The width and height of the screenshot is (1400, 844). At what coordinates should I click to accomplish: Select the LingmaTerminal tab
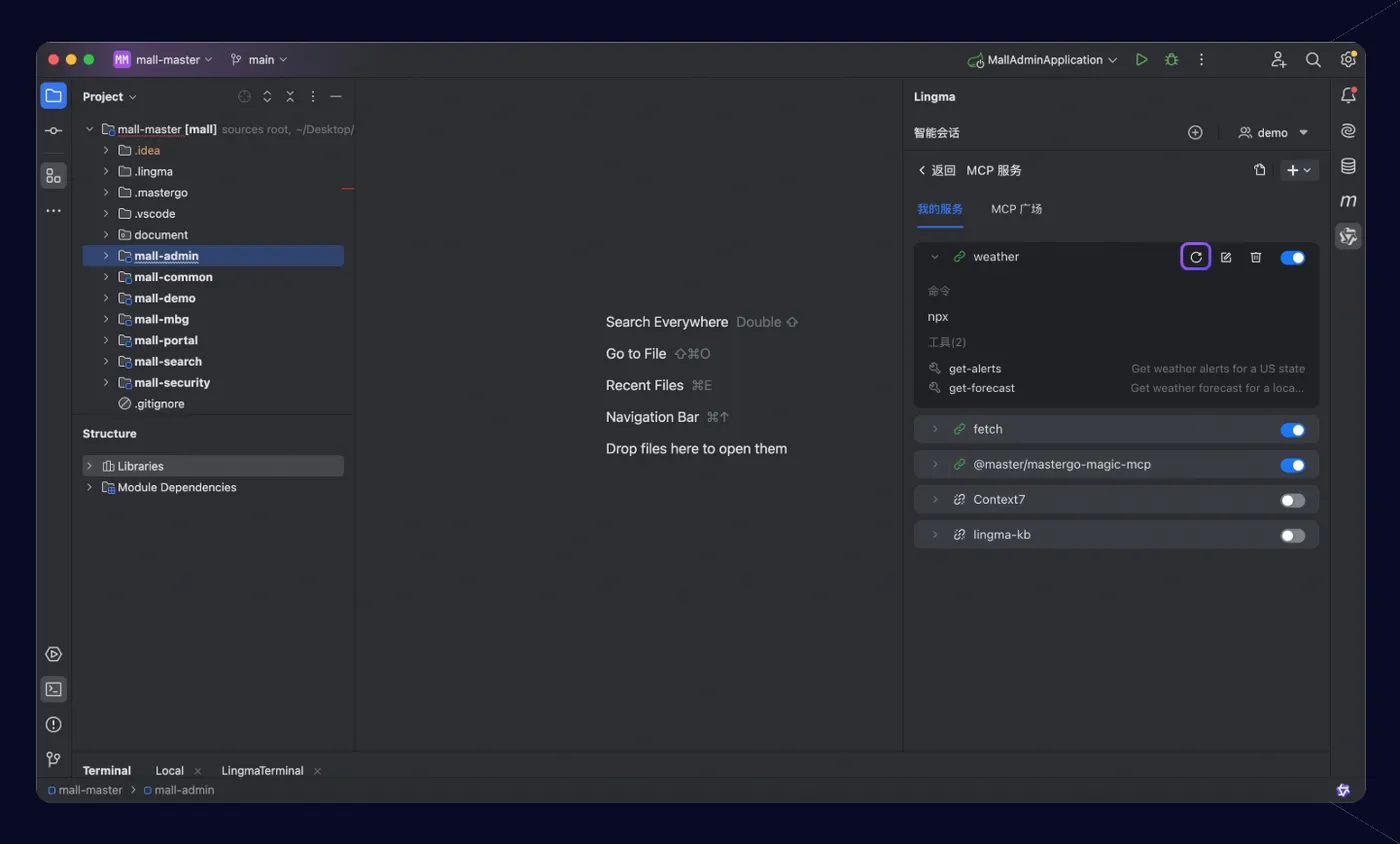click(x=263, y=771)
